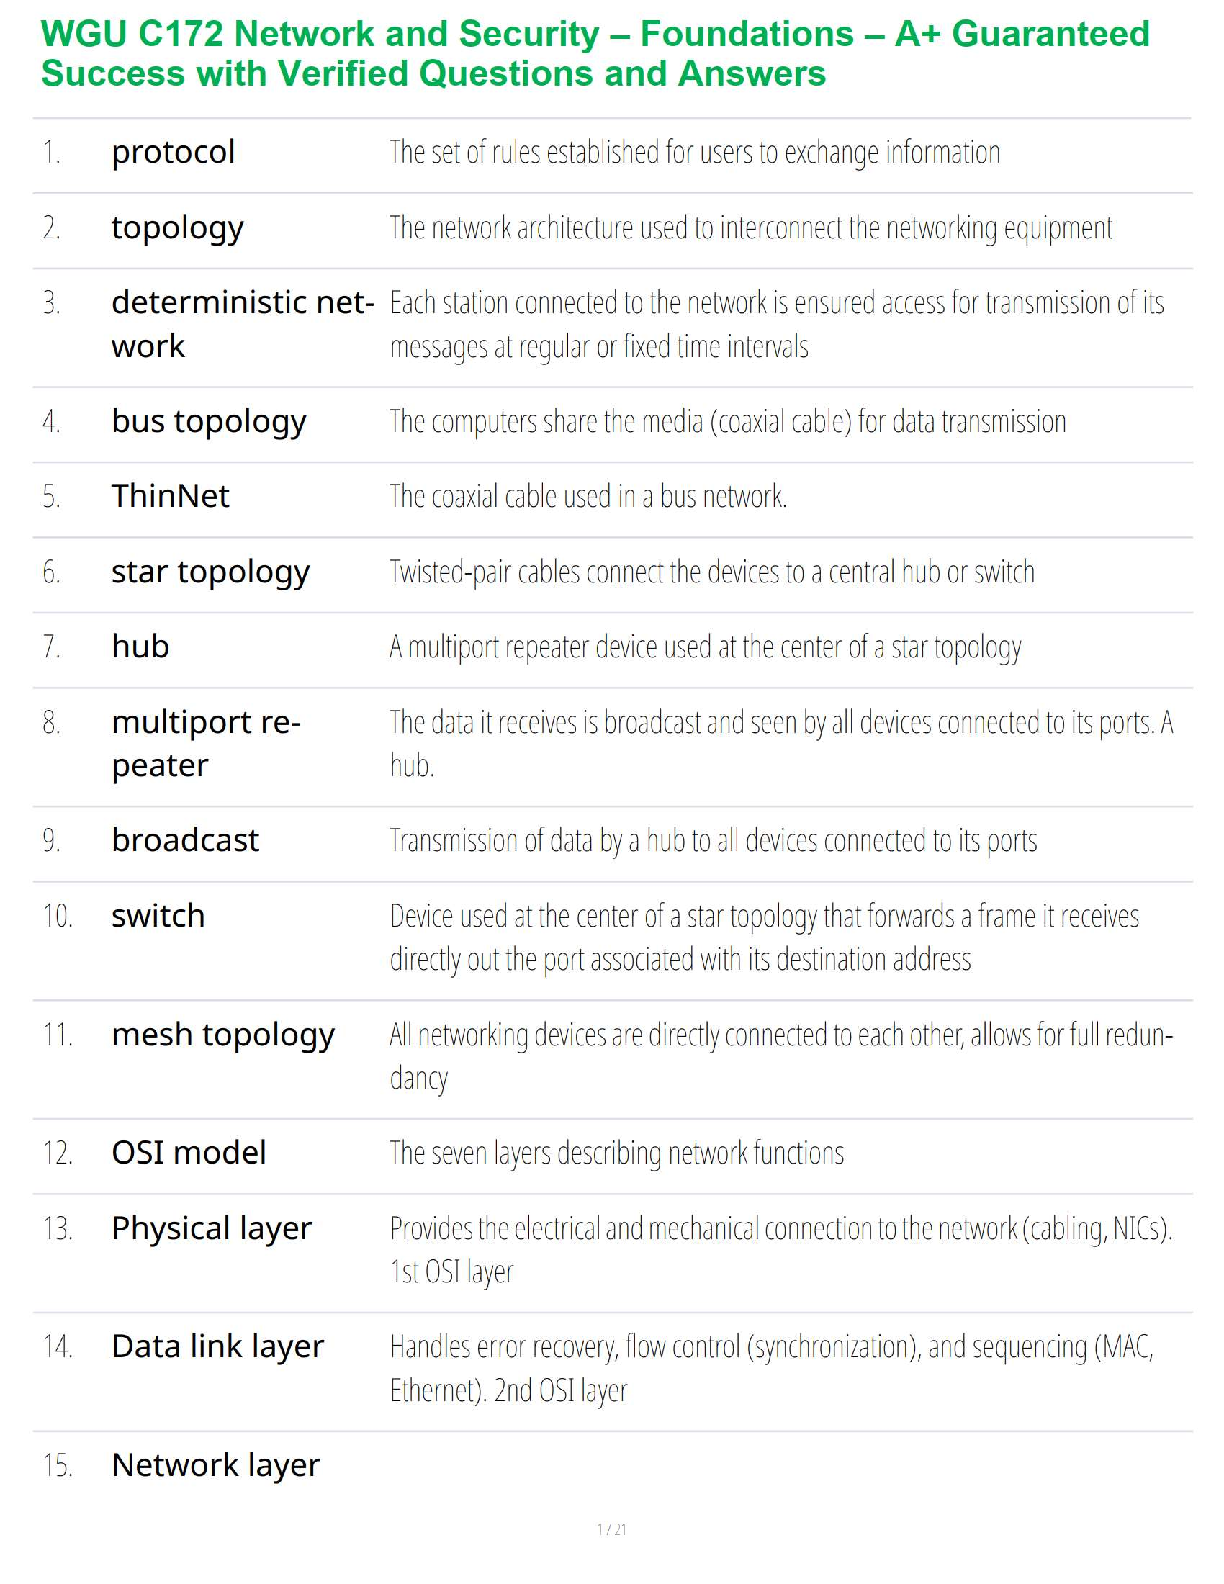The height and width of the screenshot is (1584, 1224).
Task: Select the "Physical layer" term
Action: pos(211,1229)
